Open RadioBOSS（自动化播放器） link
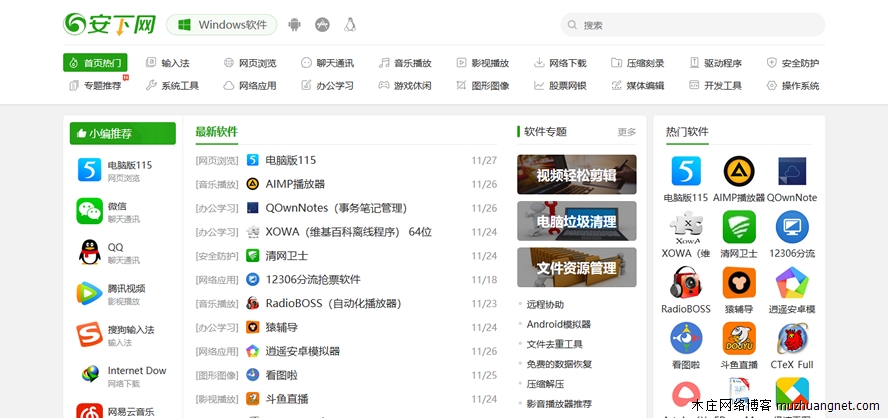The image size is (888, 418). (x=334, y=304)
